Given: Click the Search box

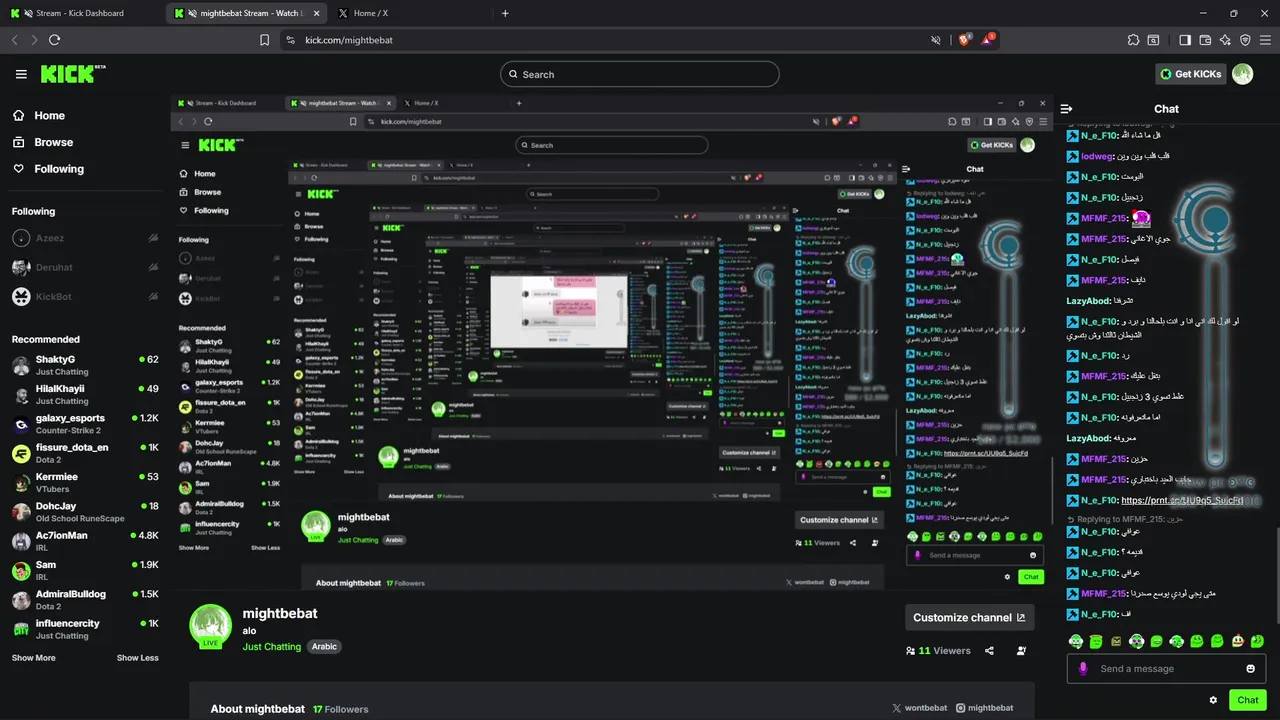Looking at the screenshot, I should [640, 74].
